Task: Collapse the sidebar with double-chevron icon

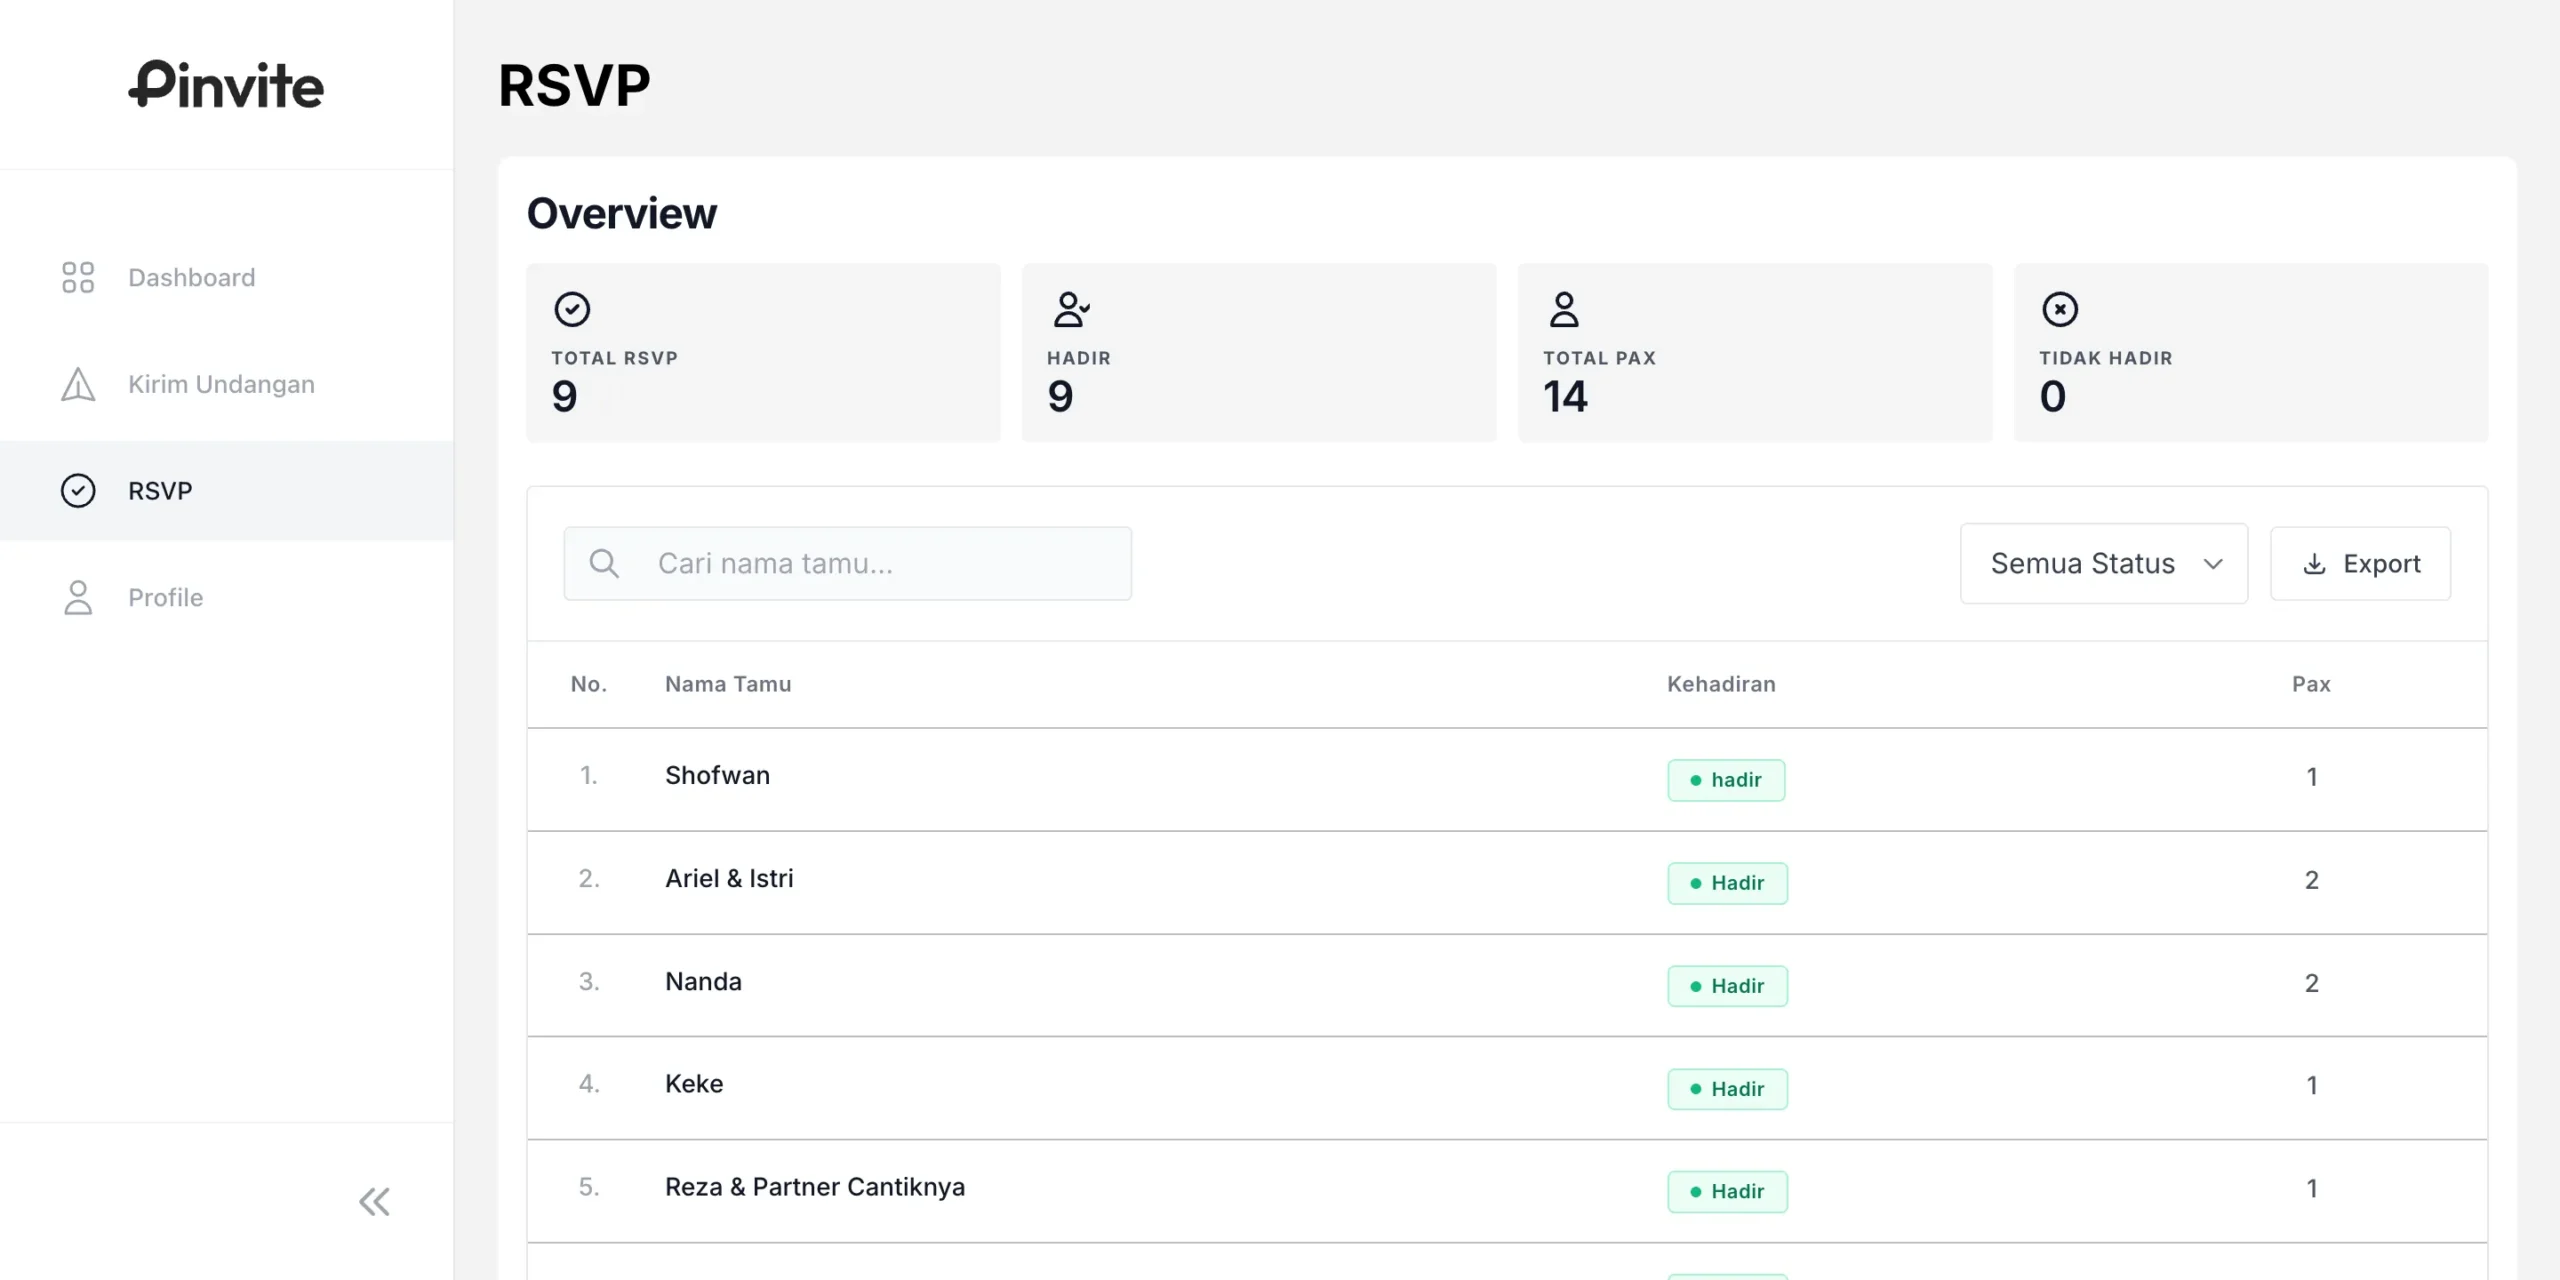Action: point(375,1201)
